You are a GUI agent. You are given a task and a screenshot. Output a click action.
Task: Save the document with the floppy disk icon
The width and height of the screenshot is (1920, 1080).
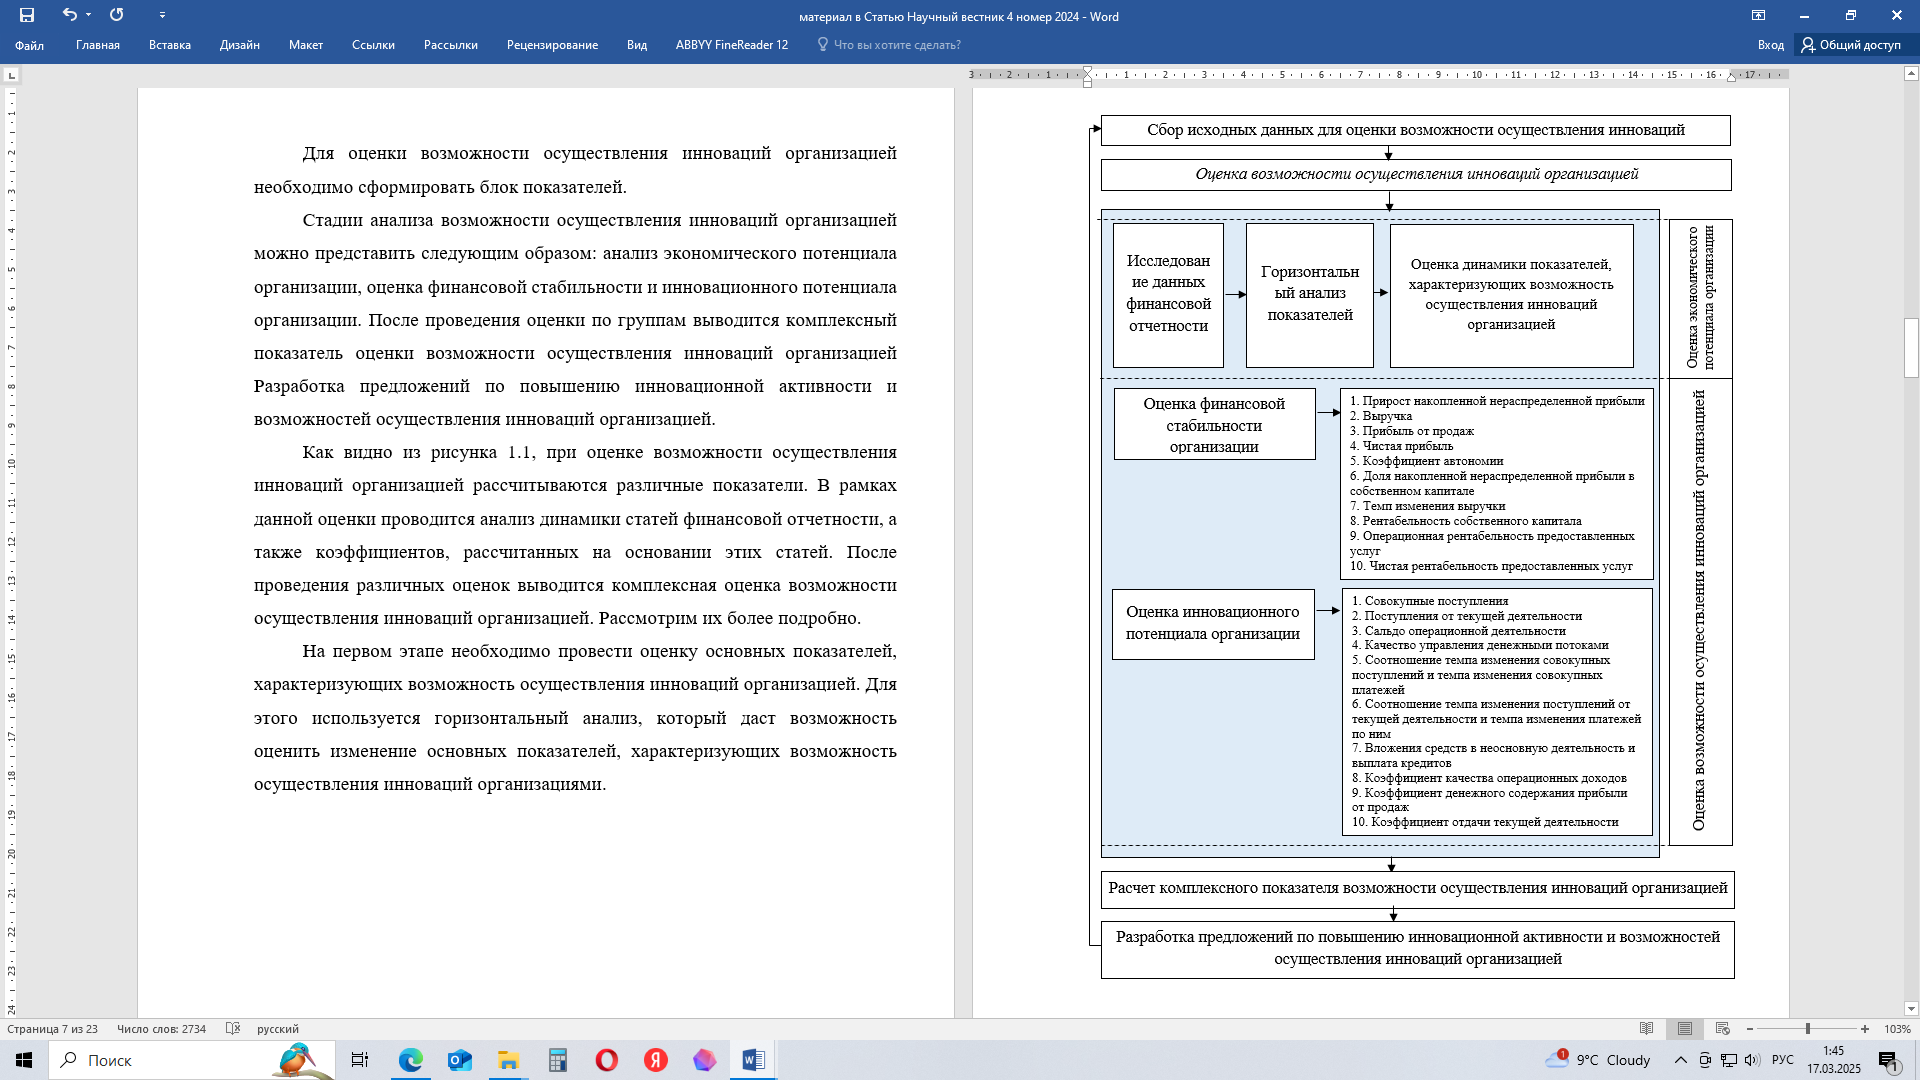click(x=27, y=15)
